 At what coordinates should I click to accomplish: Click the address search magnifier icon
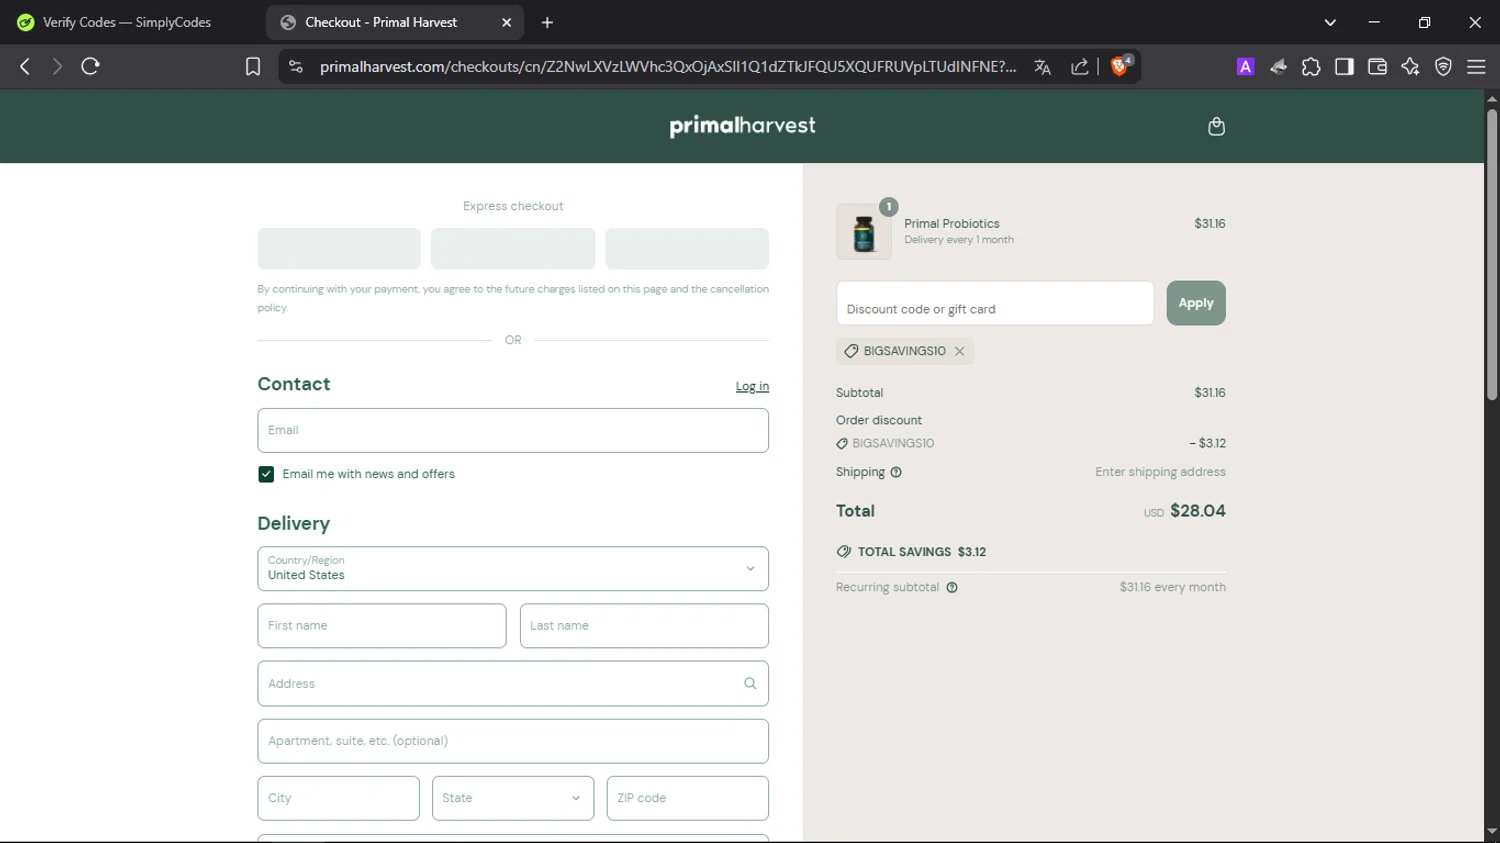click(750, 683)
